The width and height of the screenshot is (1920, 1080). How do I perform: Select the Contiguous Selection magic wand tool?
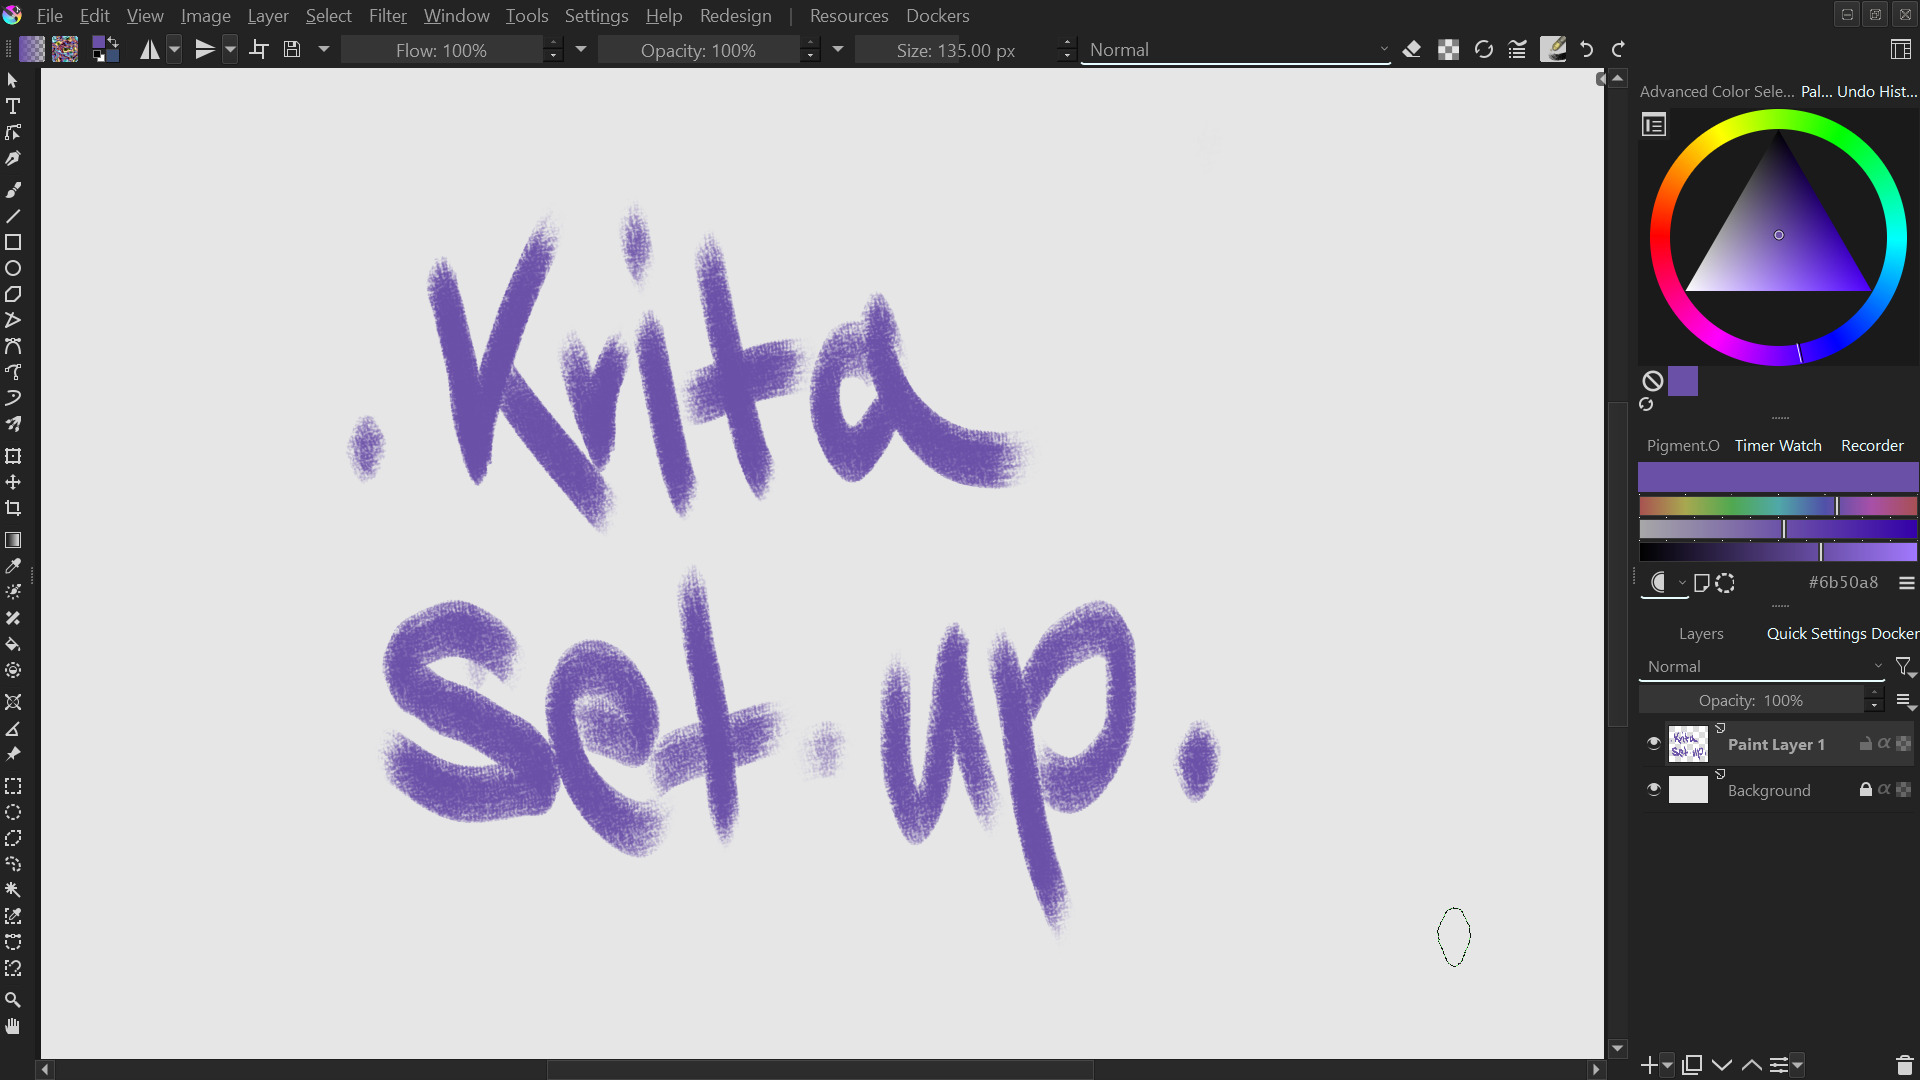tap(13, 890)
